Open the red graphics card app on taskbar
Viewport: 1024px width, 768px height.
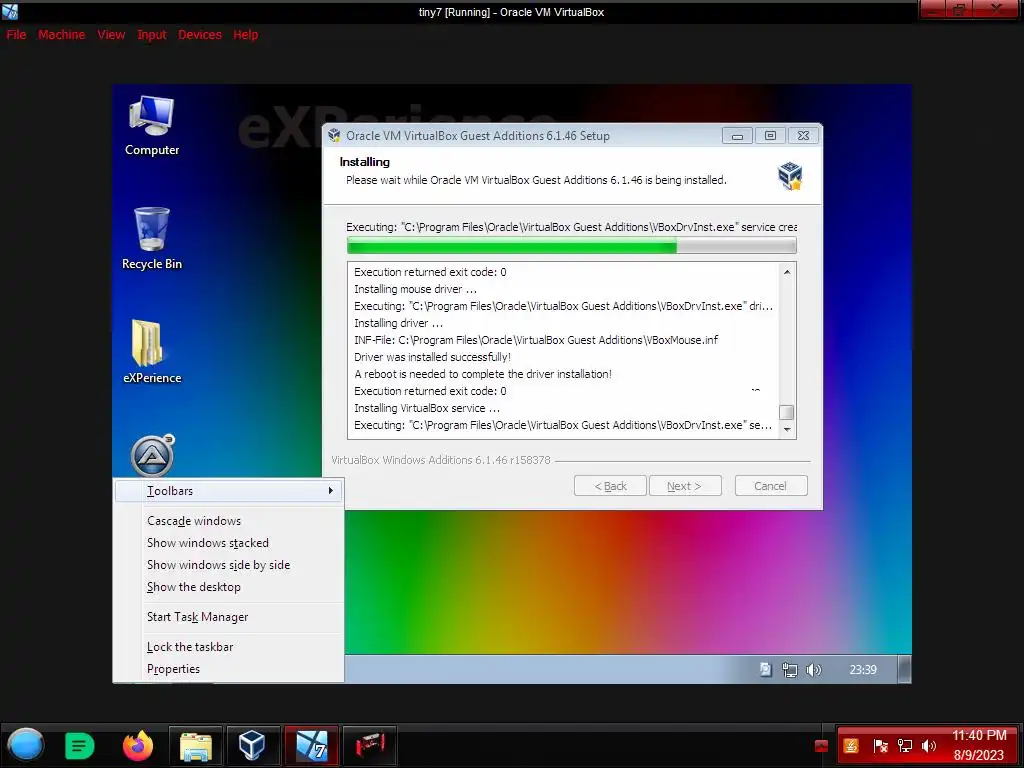pos(370,746)
